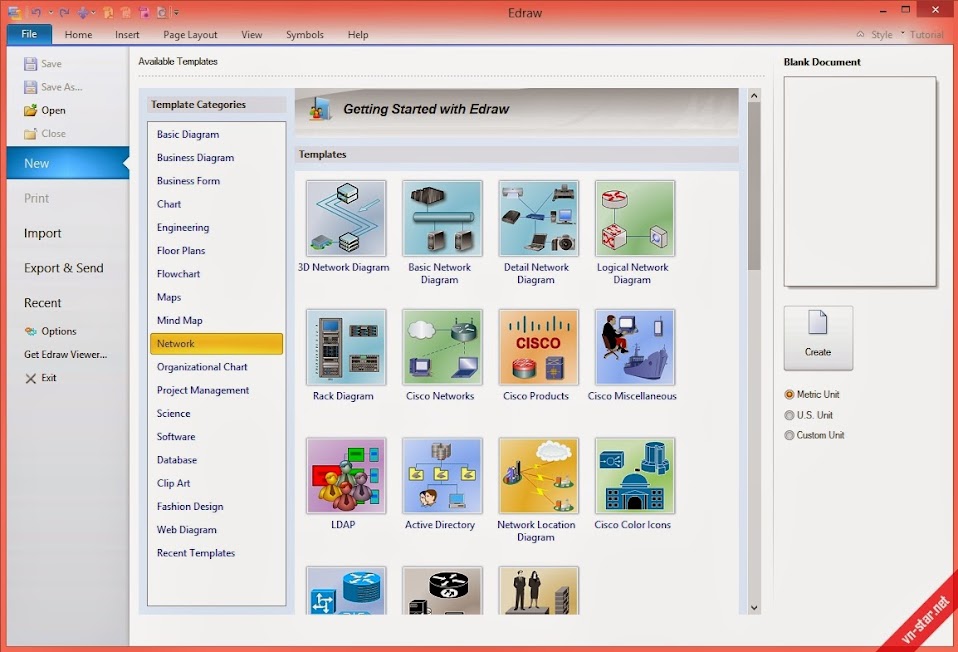Viewport: 958px width, 652px height.
Task: Open the Cisco Networks template
Action: coord(442,347)
